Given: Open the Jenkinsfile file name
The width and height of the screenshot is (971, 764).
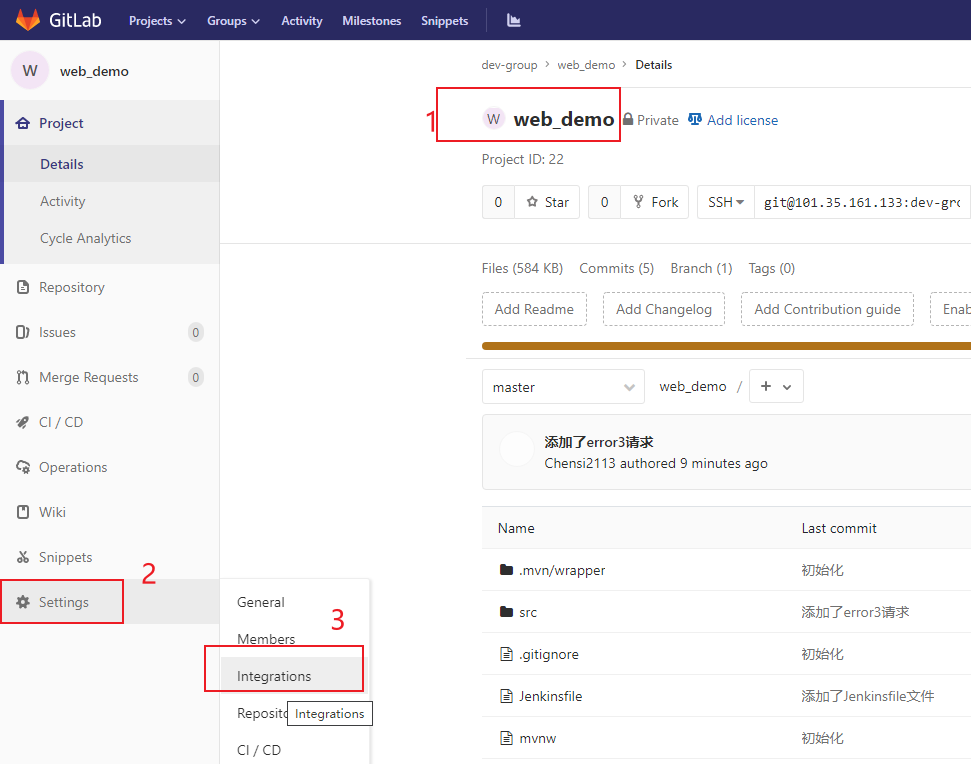Looking at the screenshot, I should [551, 696].
